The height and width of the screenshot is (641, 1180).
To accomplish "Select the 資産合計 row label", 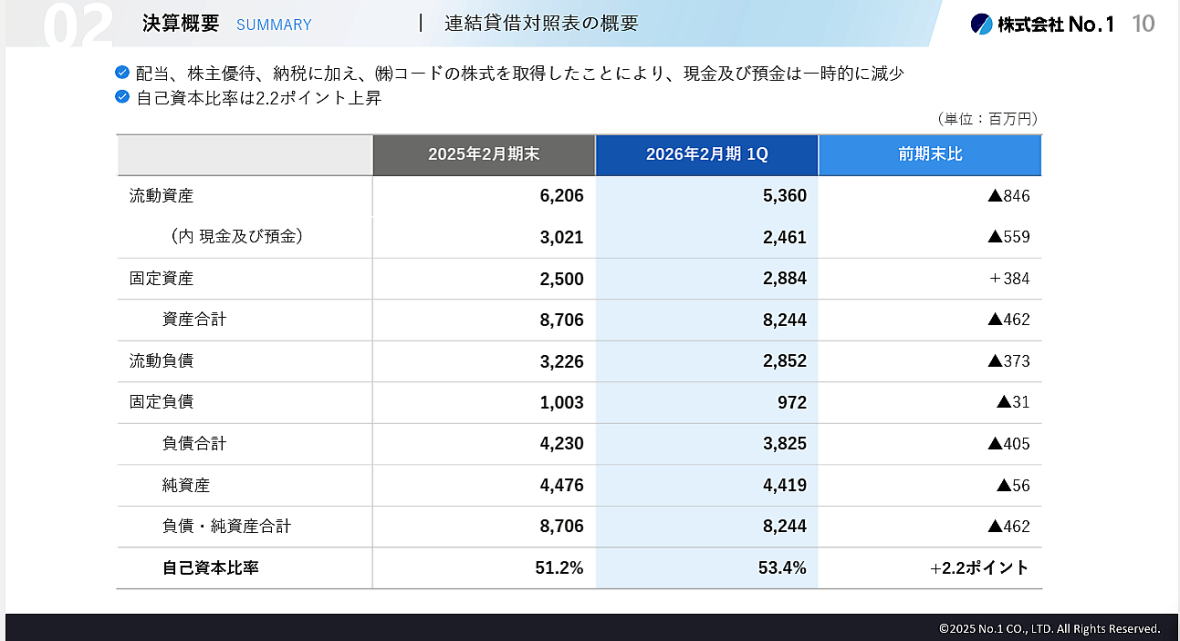I will [194, 319].
